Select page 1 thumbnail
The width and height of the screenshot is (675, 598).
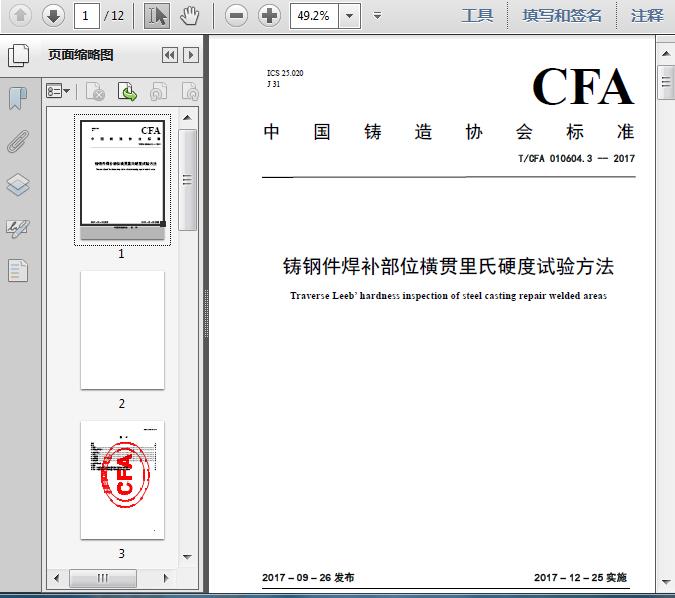122,180
